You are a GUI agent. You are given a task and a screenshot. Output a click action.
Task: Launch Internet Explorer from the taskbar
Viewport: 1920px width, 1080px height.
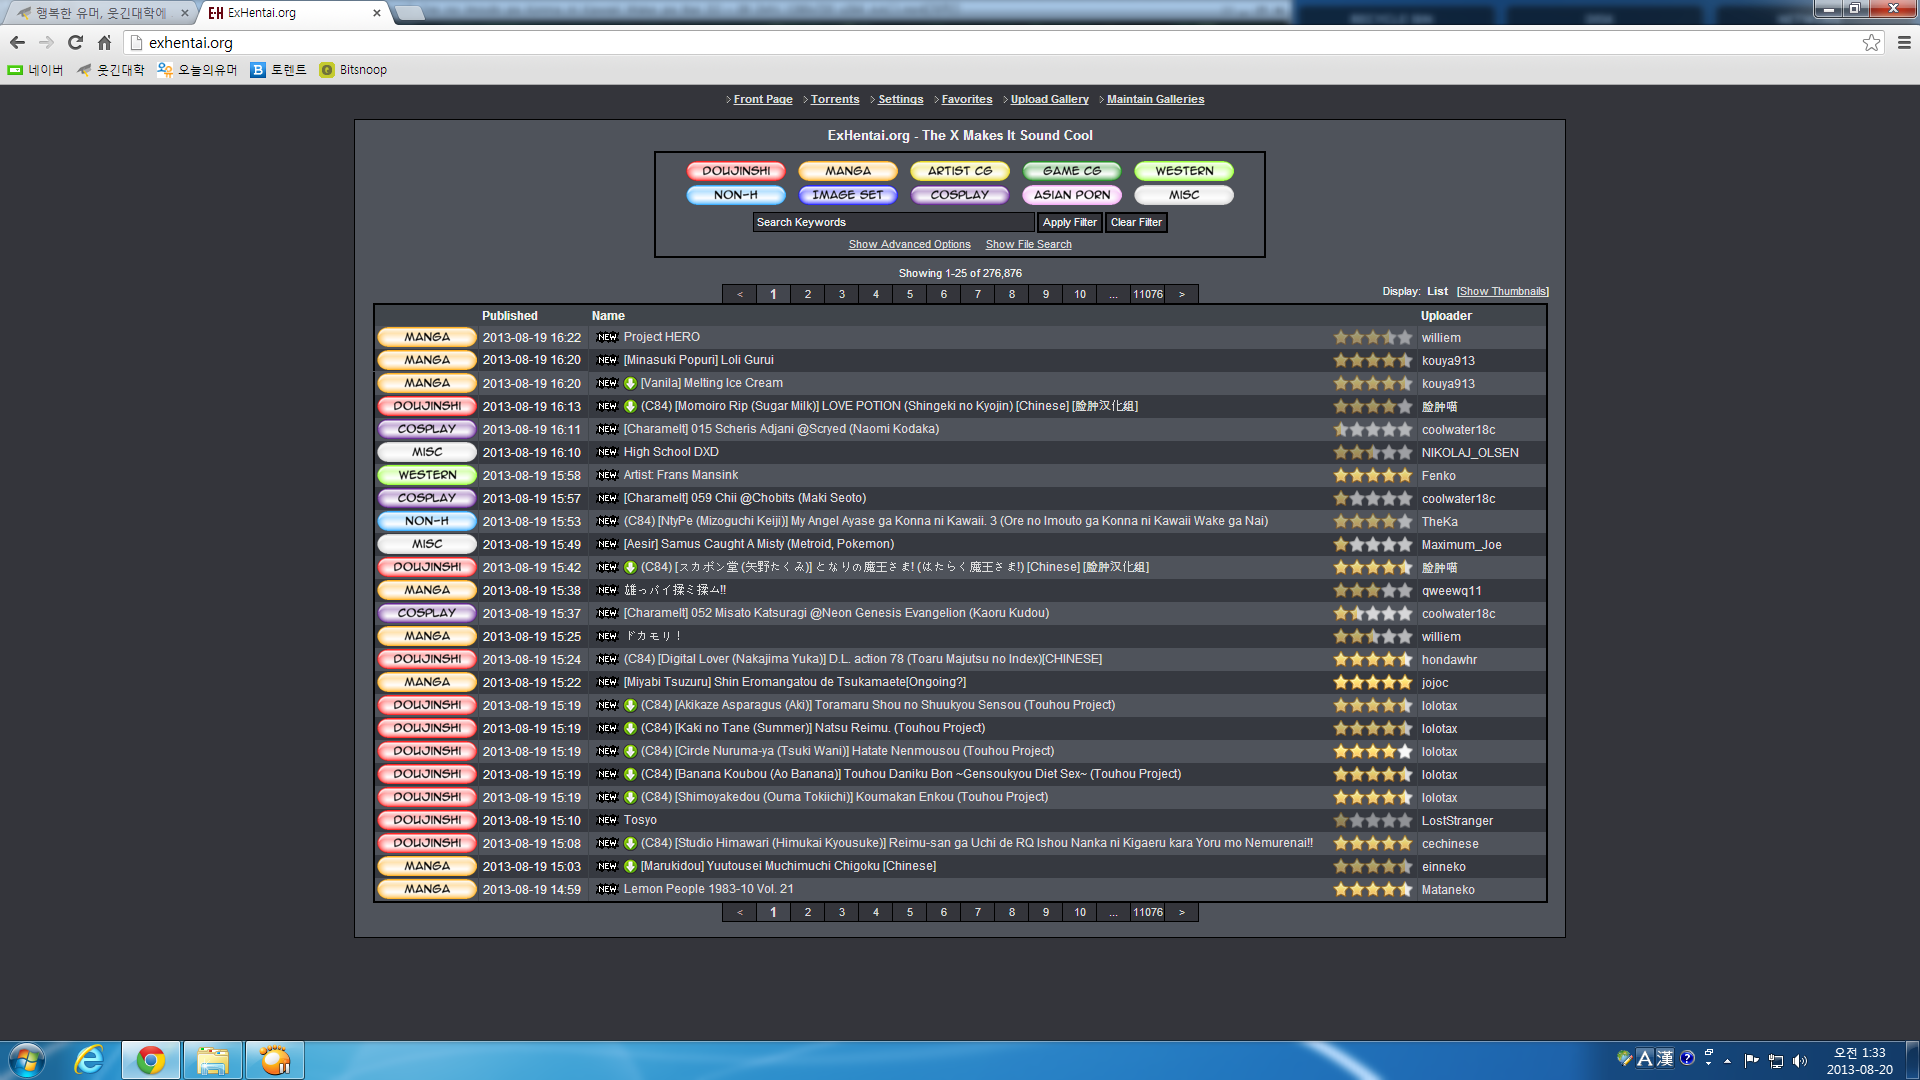point(90,1060)
